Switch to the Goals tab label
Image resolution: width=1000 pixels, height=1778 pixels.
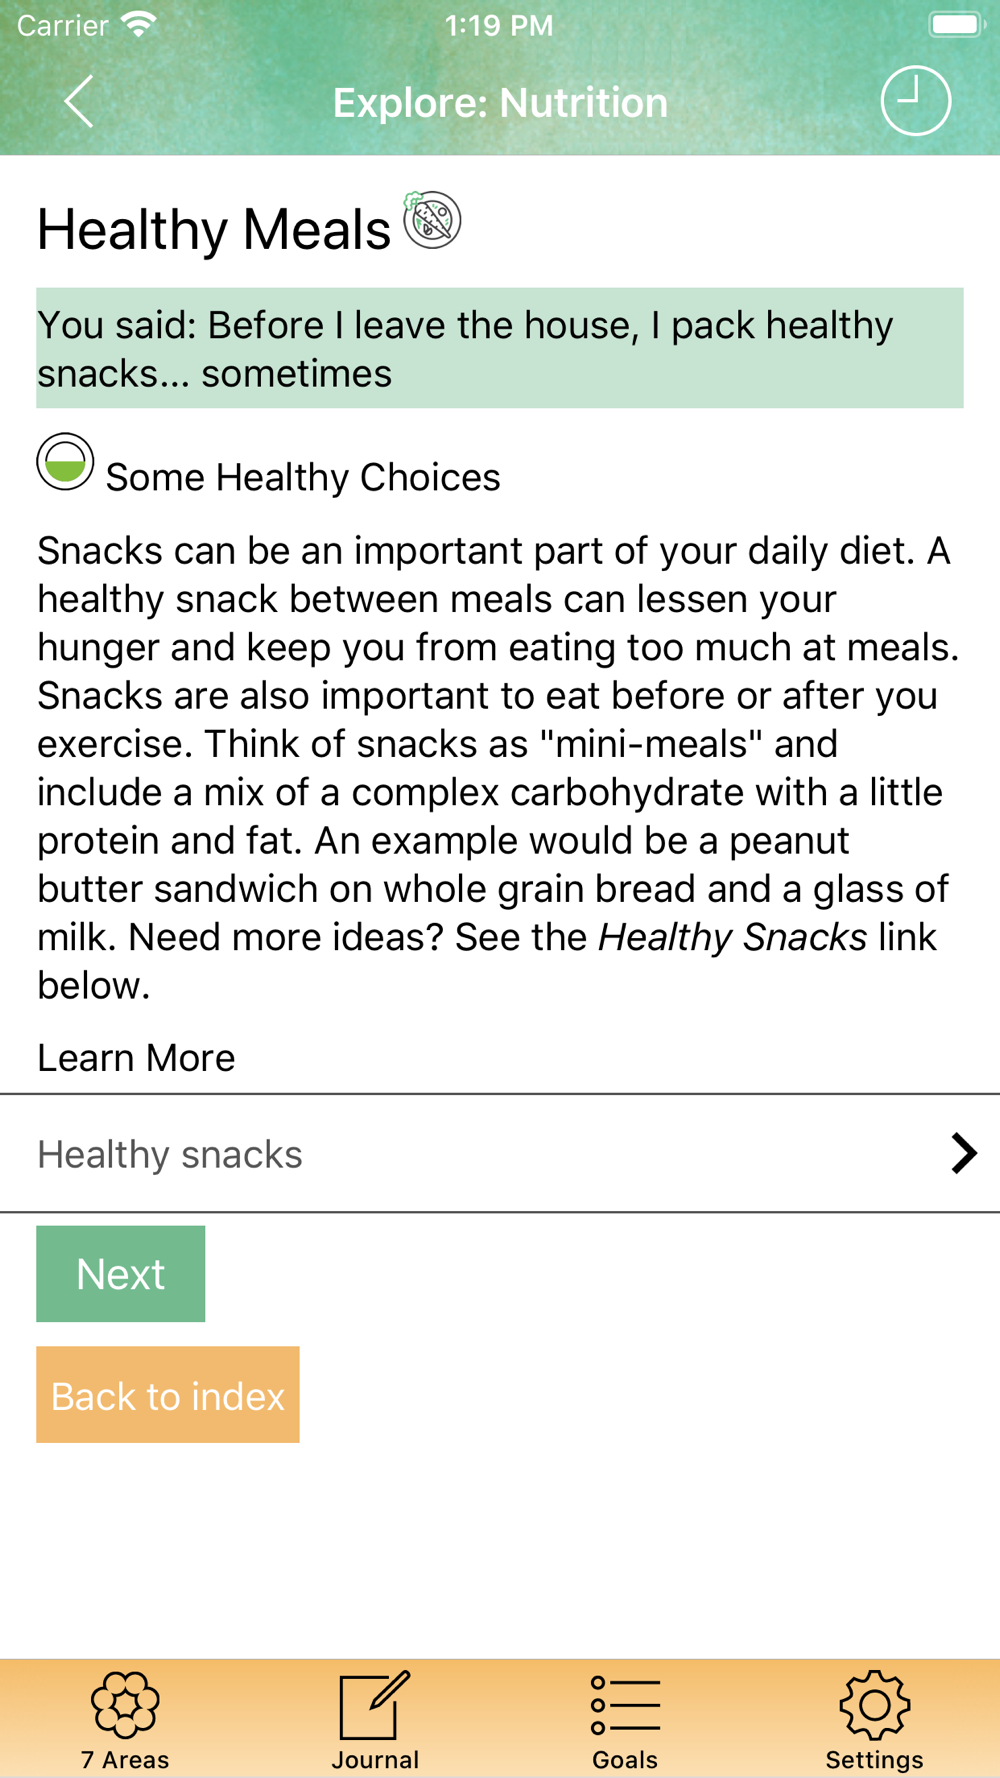click(x=625, y=1759)
